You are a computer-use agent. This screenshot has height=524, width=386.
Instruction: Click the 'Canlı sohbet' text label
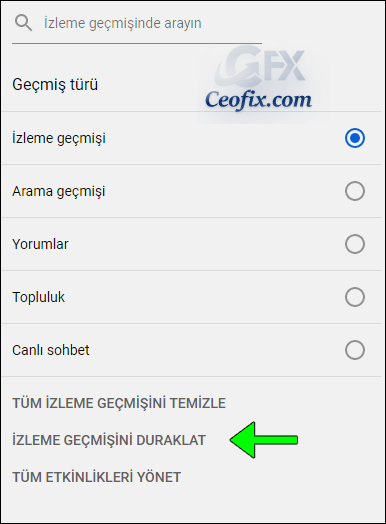coord(51,350)
